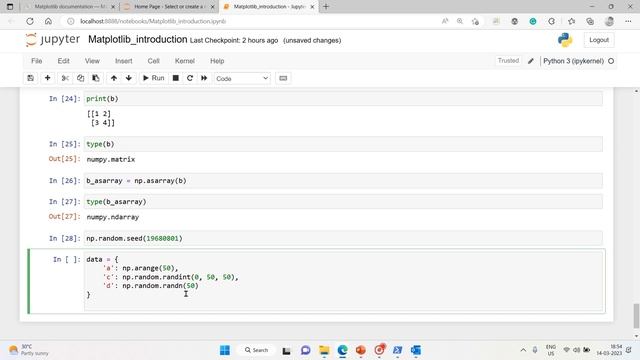This screenshot has width=640, height=360.
Task: Open the Edit menu
Action: (x=63, y=61)
